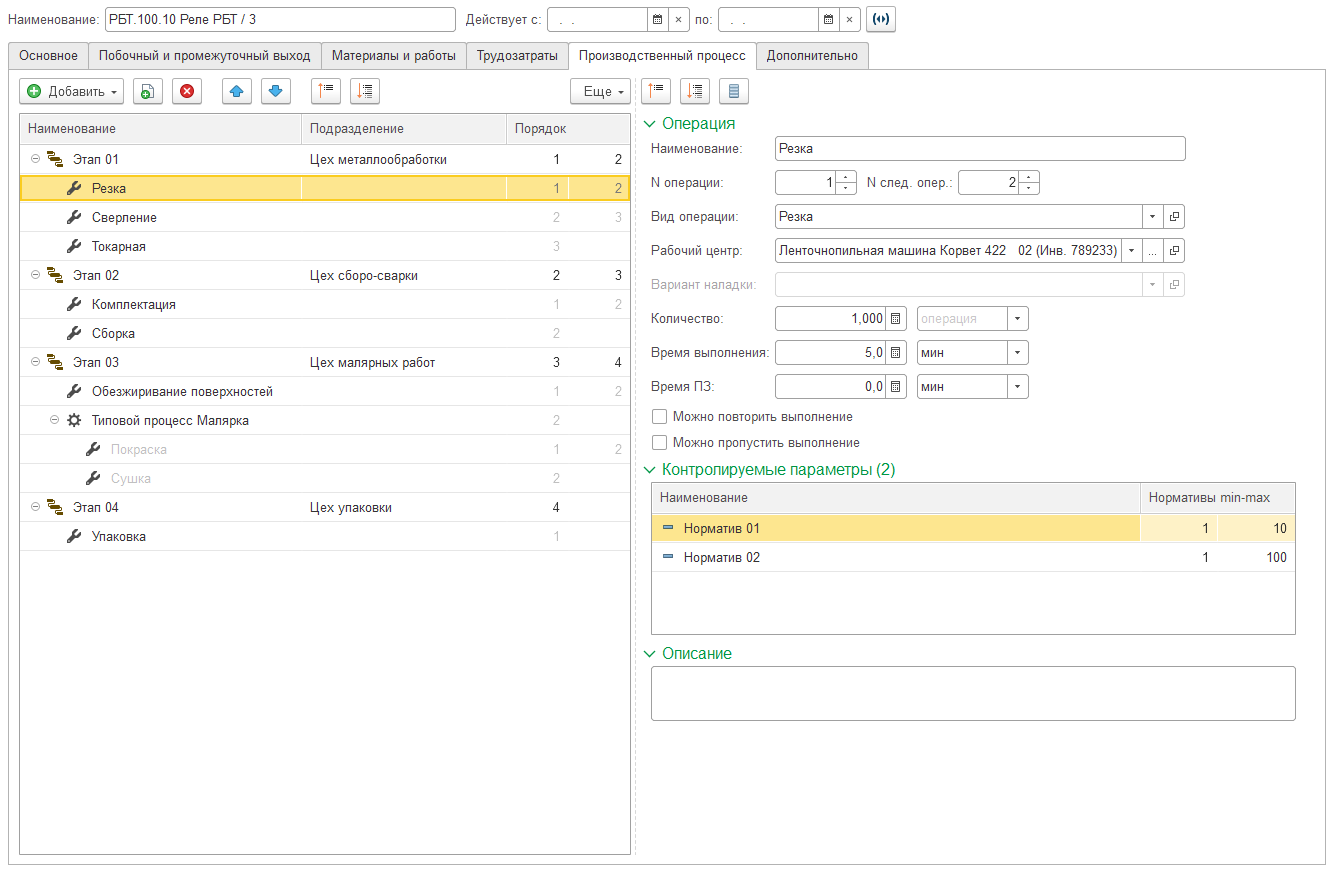Enable Можно пропустить выполнение checkbox

tap(659, 443)
